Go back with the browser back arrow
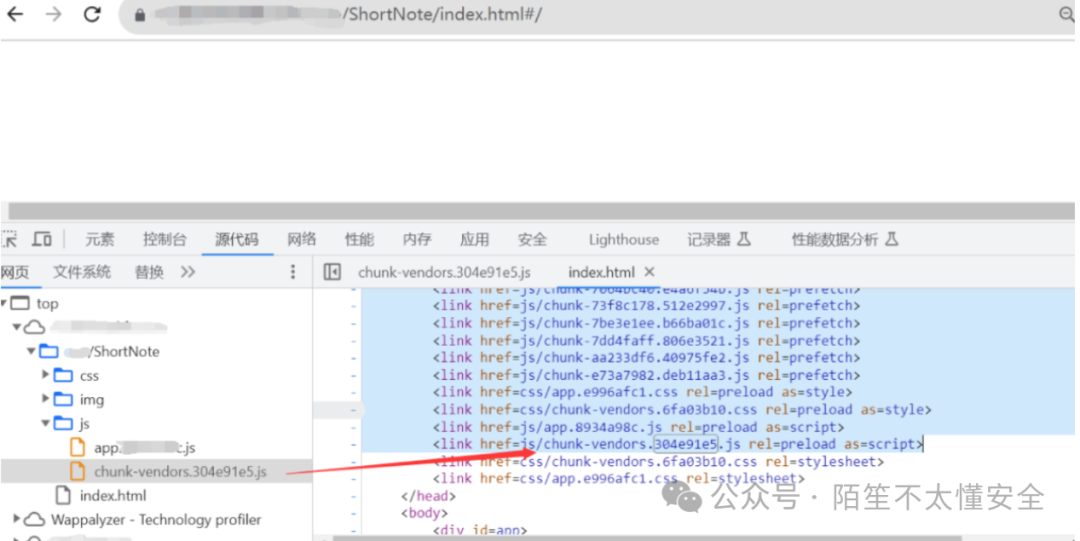The image size is (1080, 541). click(14, 14)
